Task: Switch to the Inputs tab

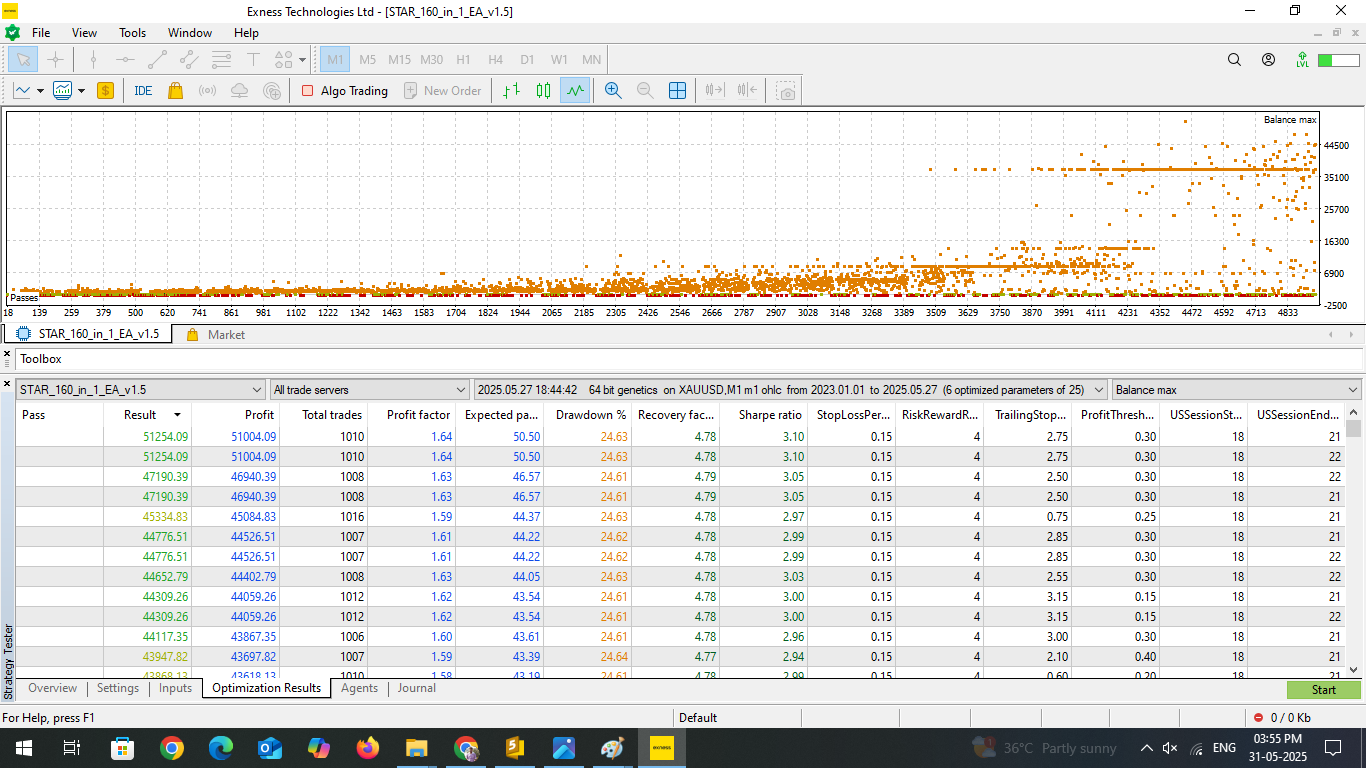Action: [x=175, y=688]
